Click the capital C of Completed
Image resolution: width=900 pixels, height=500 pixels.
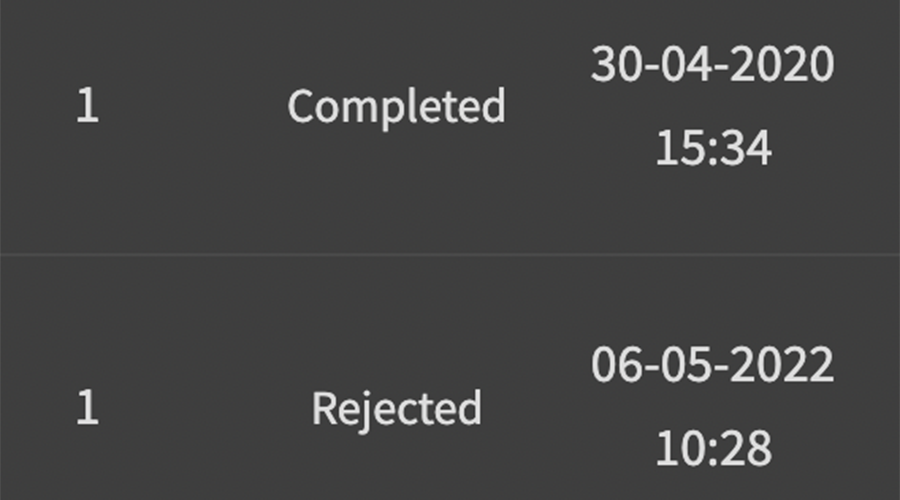coord(301,106)
